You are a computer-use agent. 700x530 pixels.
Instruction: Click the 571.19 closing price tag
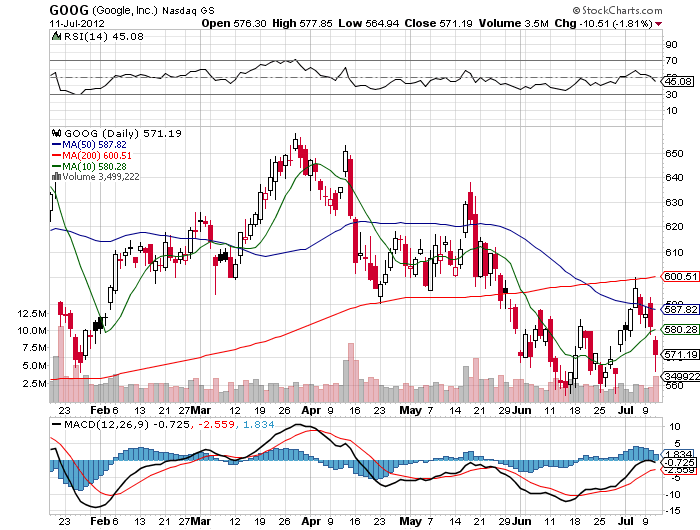tap(680, 355)
